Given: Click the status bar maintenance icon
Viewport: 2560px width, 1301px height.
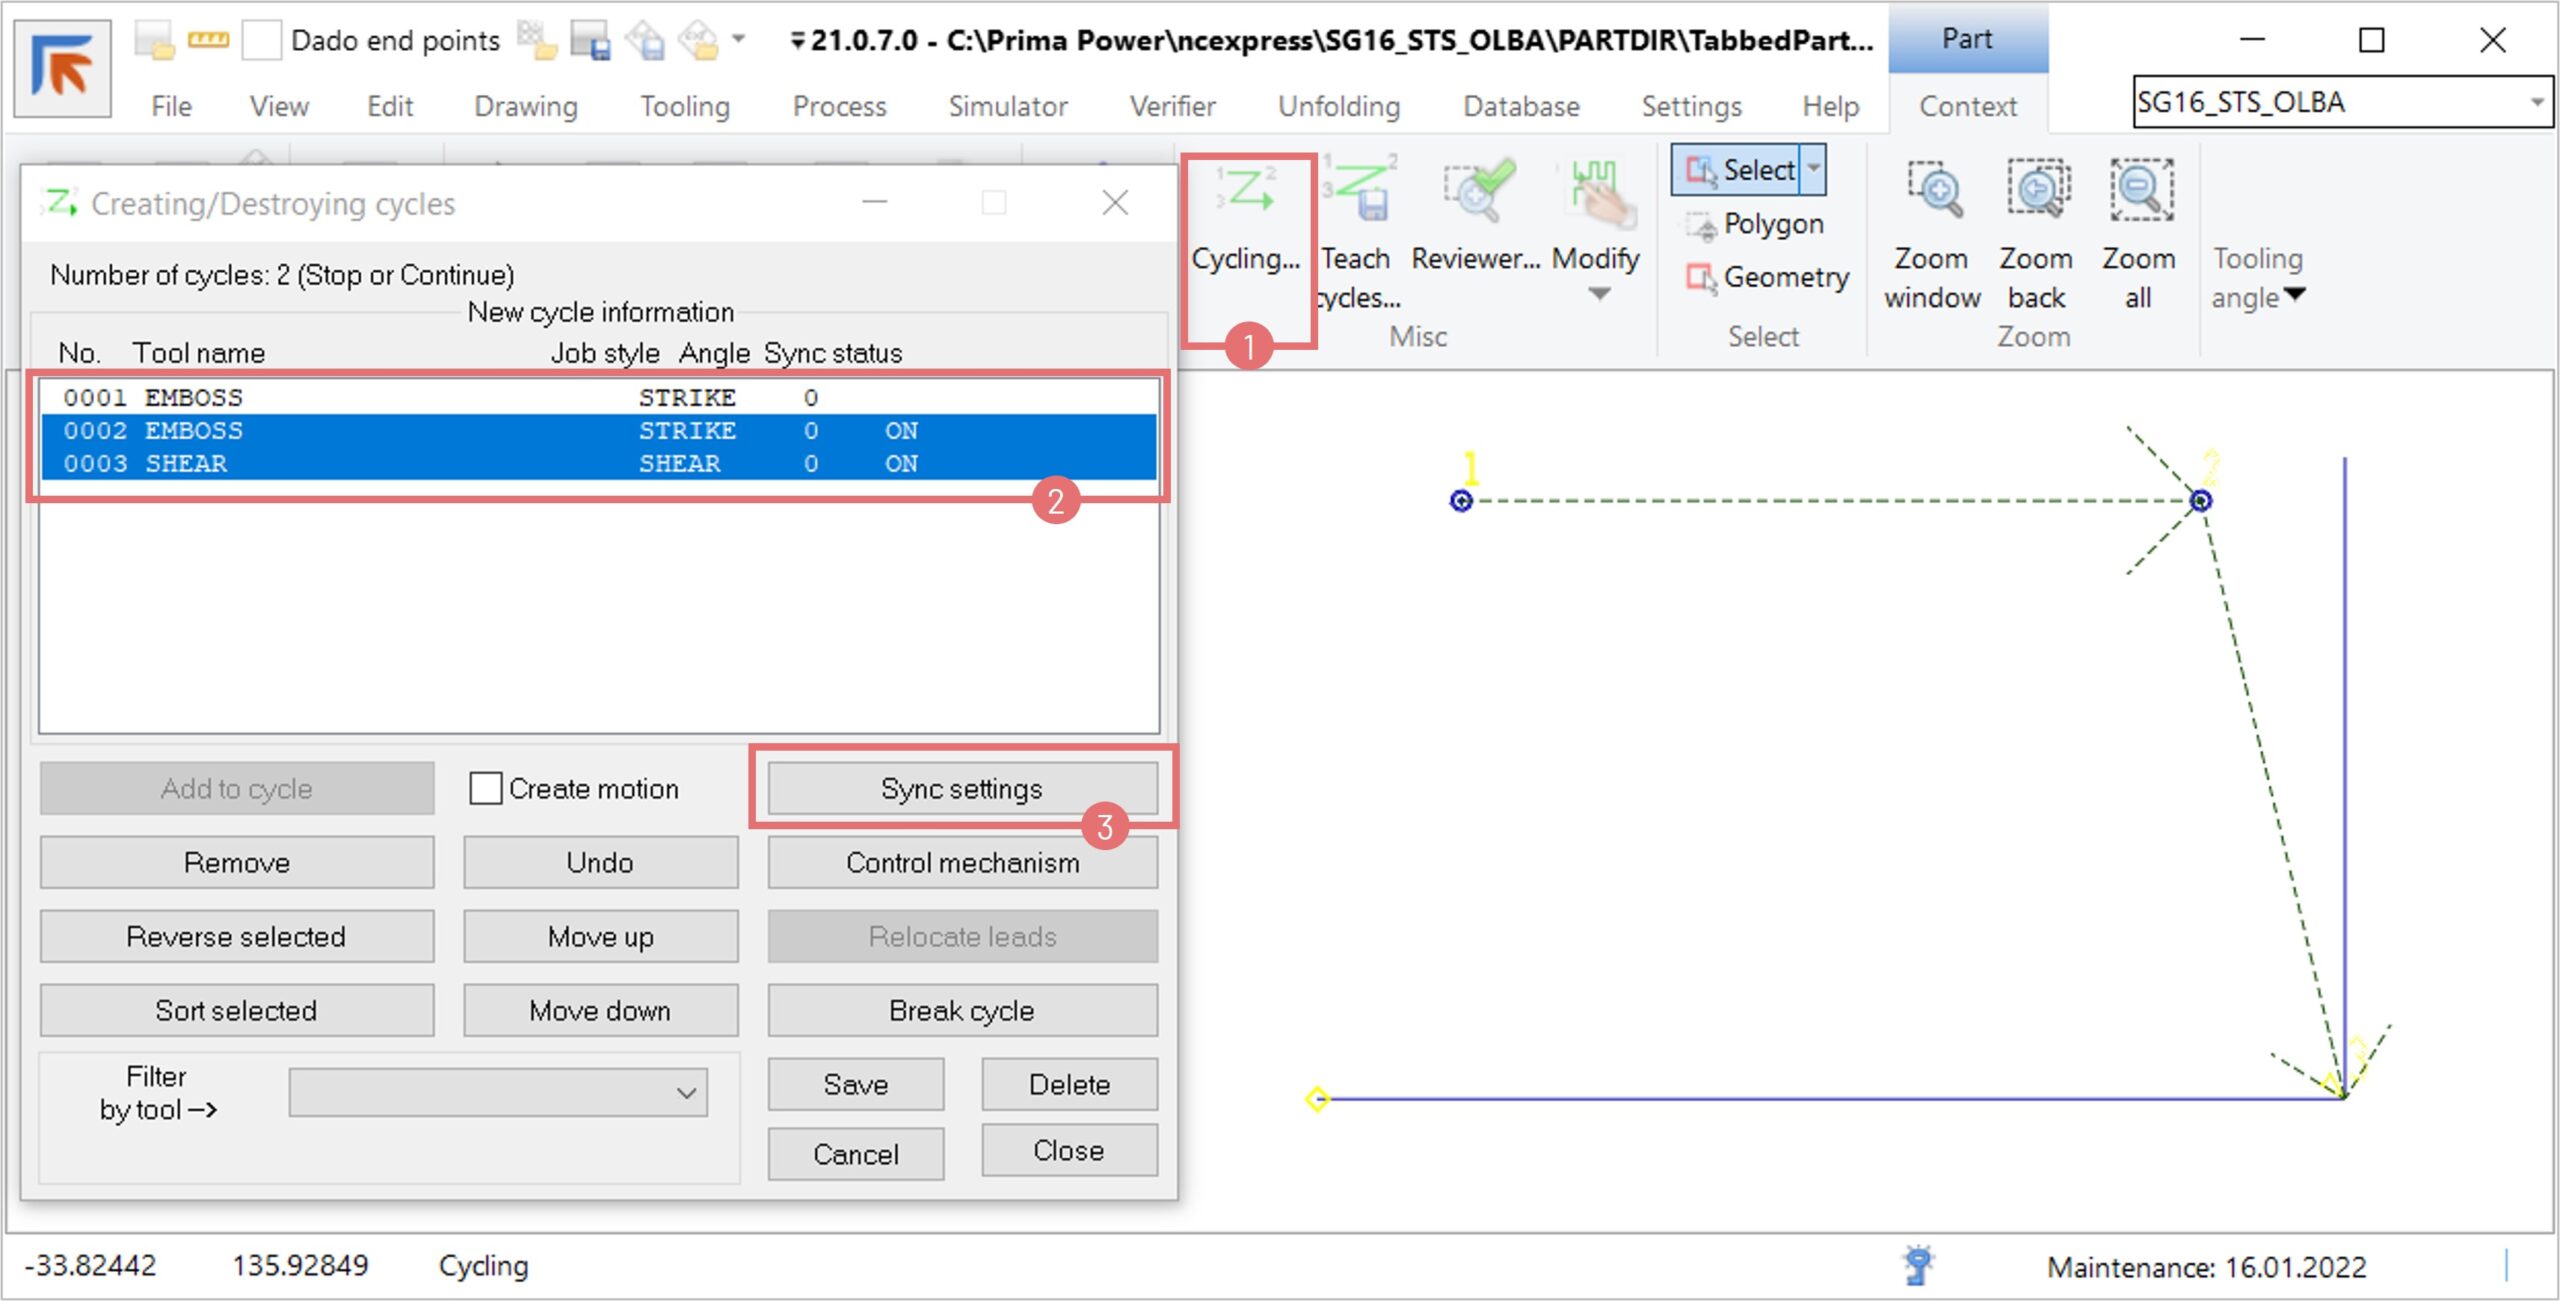Looking at the screenshot, I should pyautogui.click(x=1917, y=1265).
